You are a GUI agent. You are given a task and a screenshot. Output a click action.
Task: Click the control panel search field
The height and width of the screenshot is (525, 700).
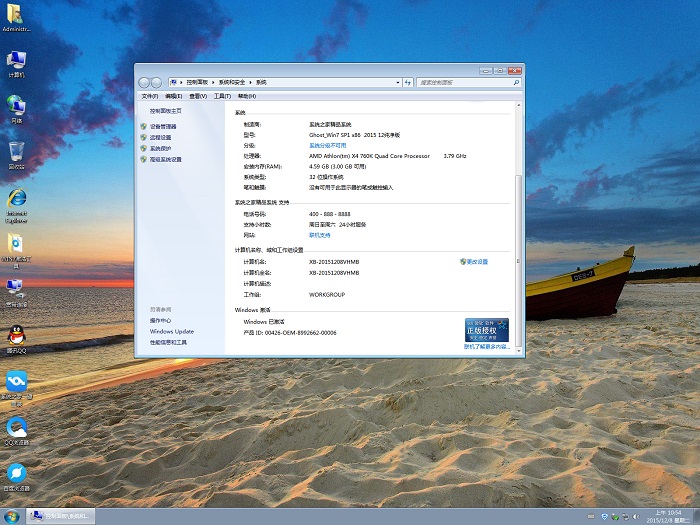[469, 82]
